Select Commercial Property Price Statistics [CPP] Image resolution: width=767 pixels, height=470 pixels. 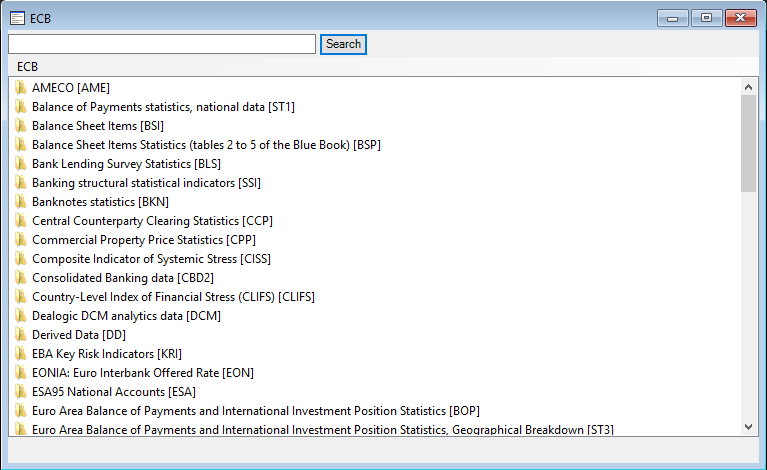coord(144,240)
